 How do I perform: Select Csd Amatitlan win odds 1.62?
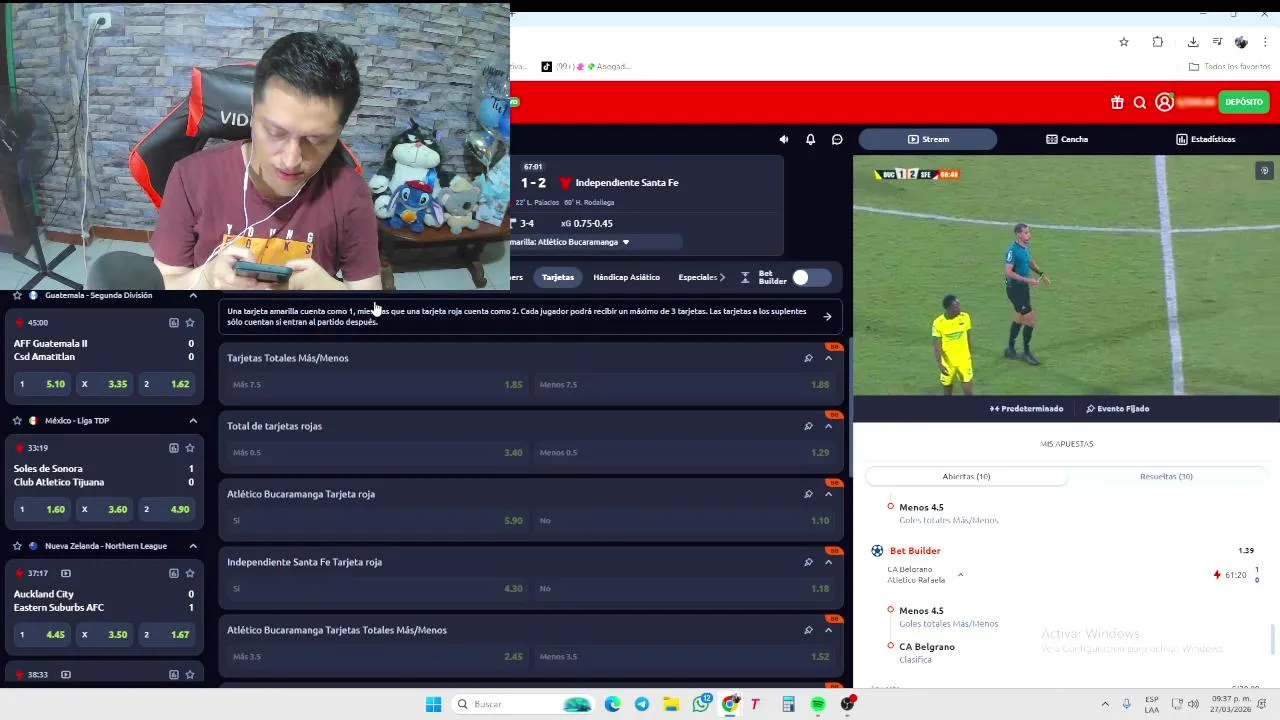pos(166,384)
